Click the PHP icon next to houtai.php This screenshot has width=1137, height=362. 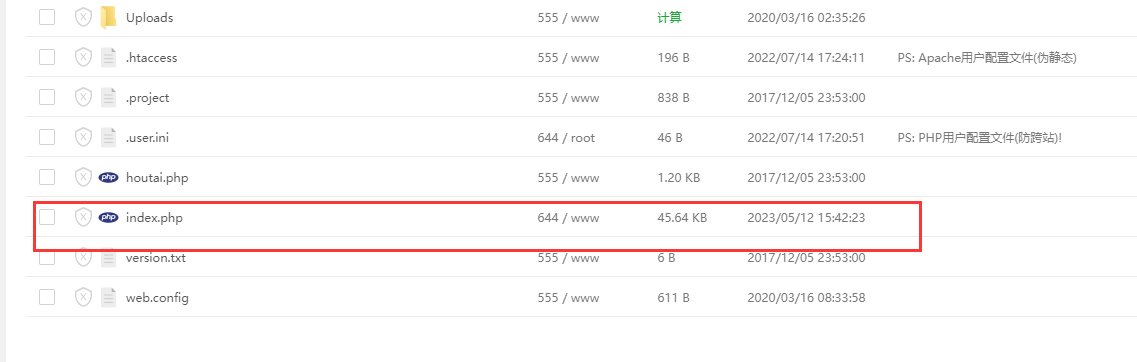tap(108, 177)
